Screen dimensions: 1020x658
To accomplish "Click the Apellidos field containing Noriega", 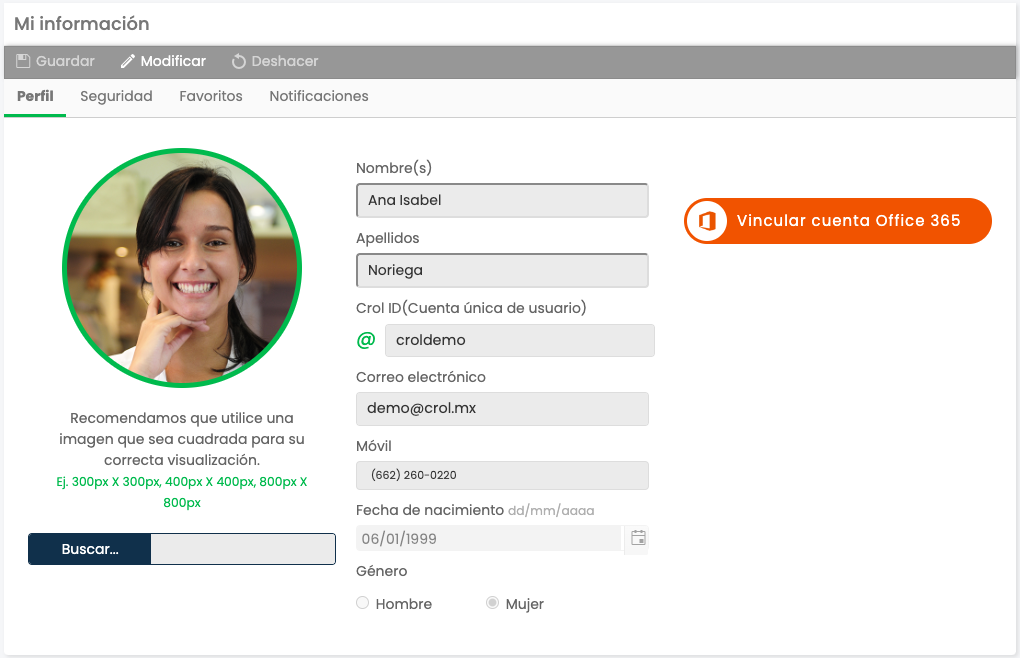I will (x=502, y=270).
